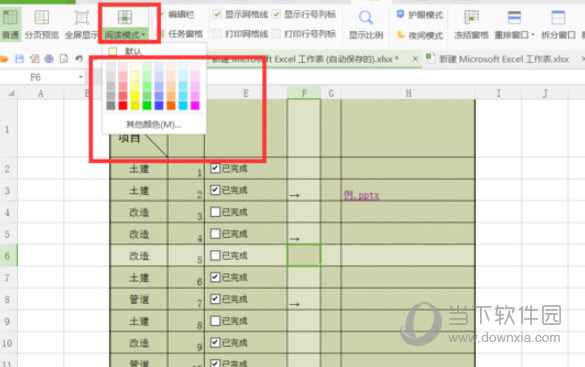Check 已完成 box in row 4
585x367 pixels.
(215, 212)
